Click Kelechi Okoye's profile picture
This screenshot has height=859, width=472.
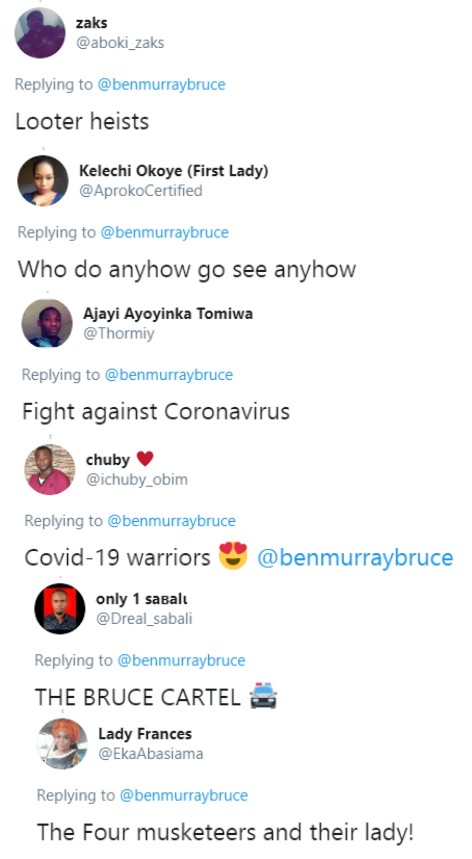tap(43, 181)
